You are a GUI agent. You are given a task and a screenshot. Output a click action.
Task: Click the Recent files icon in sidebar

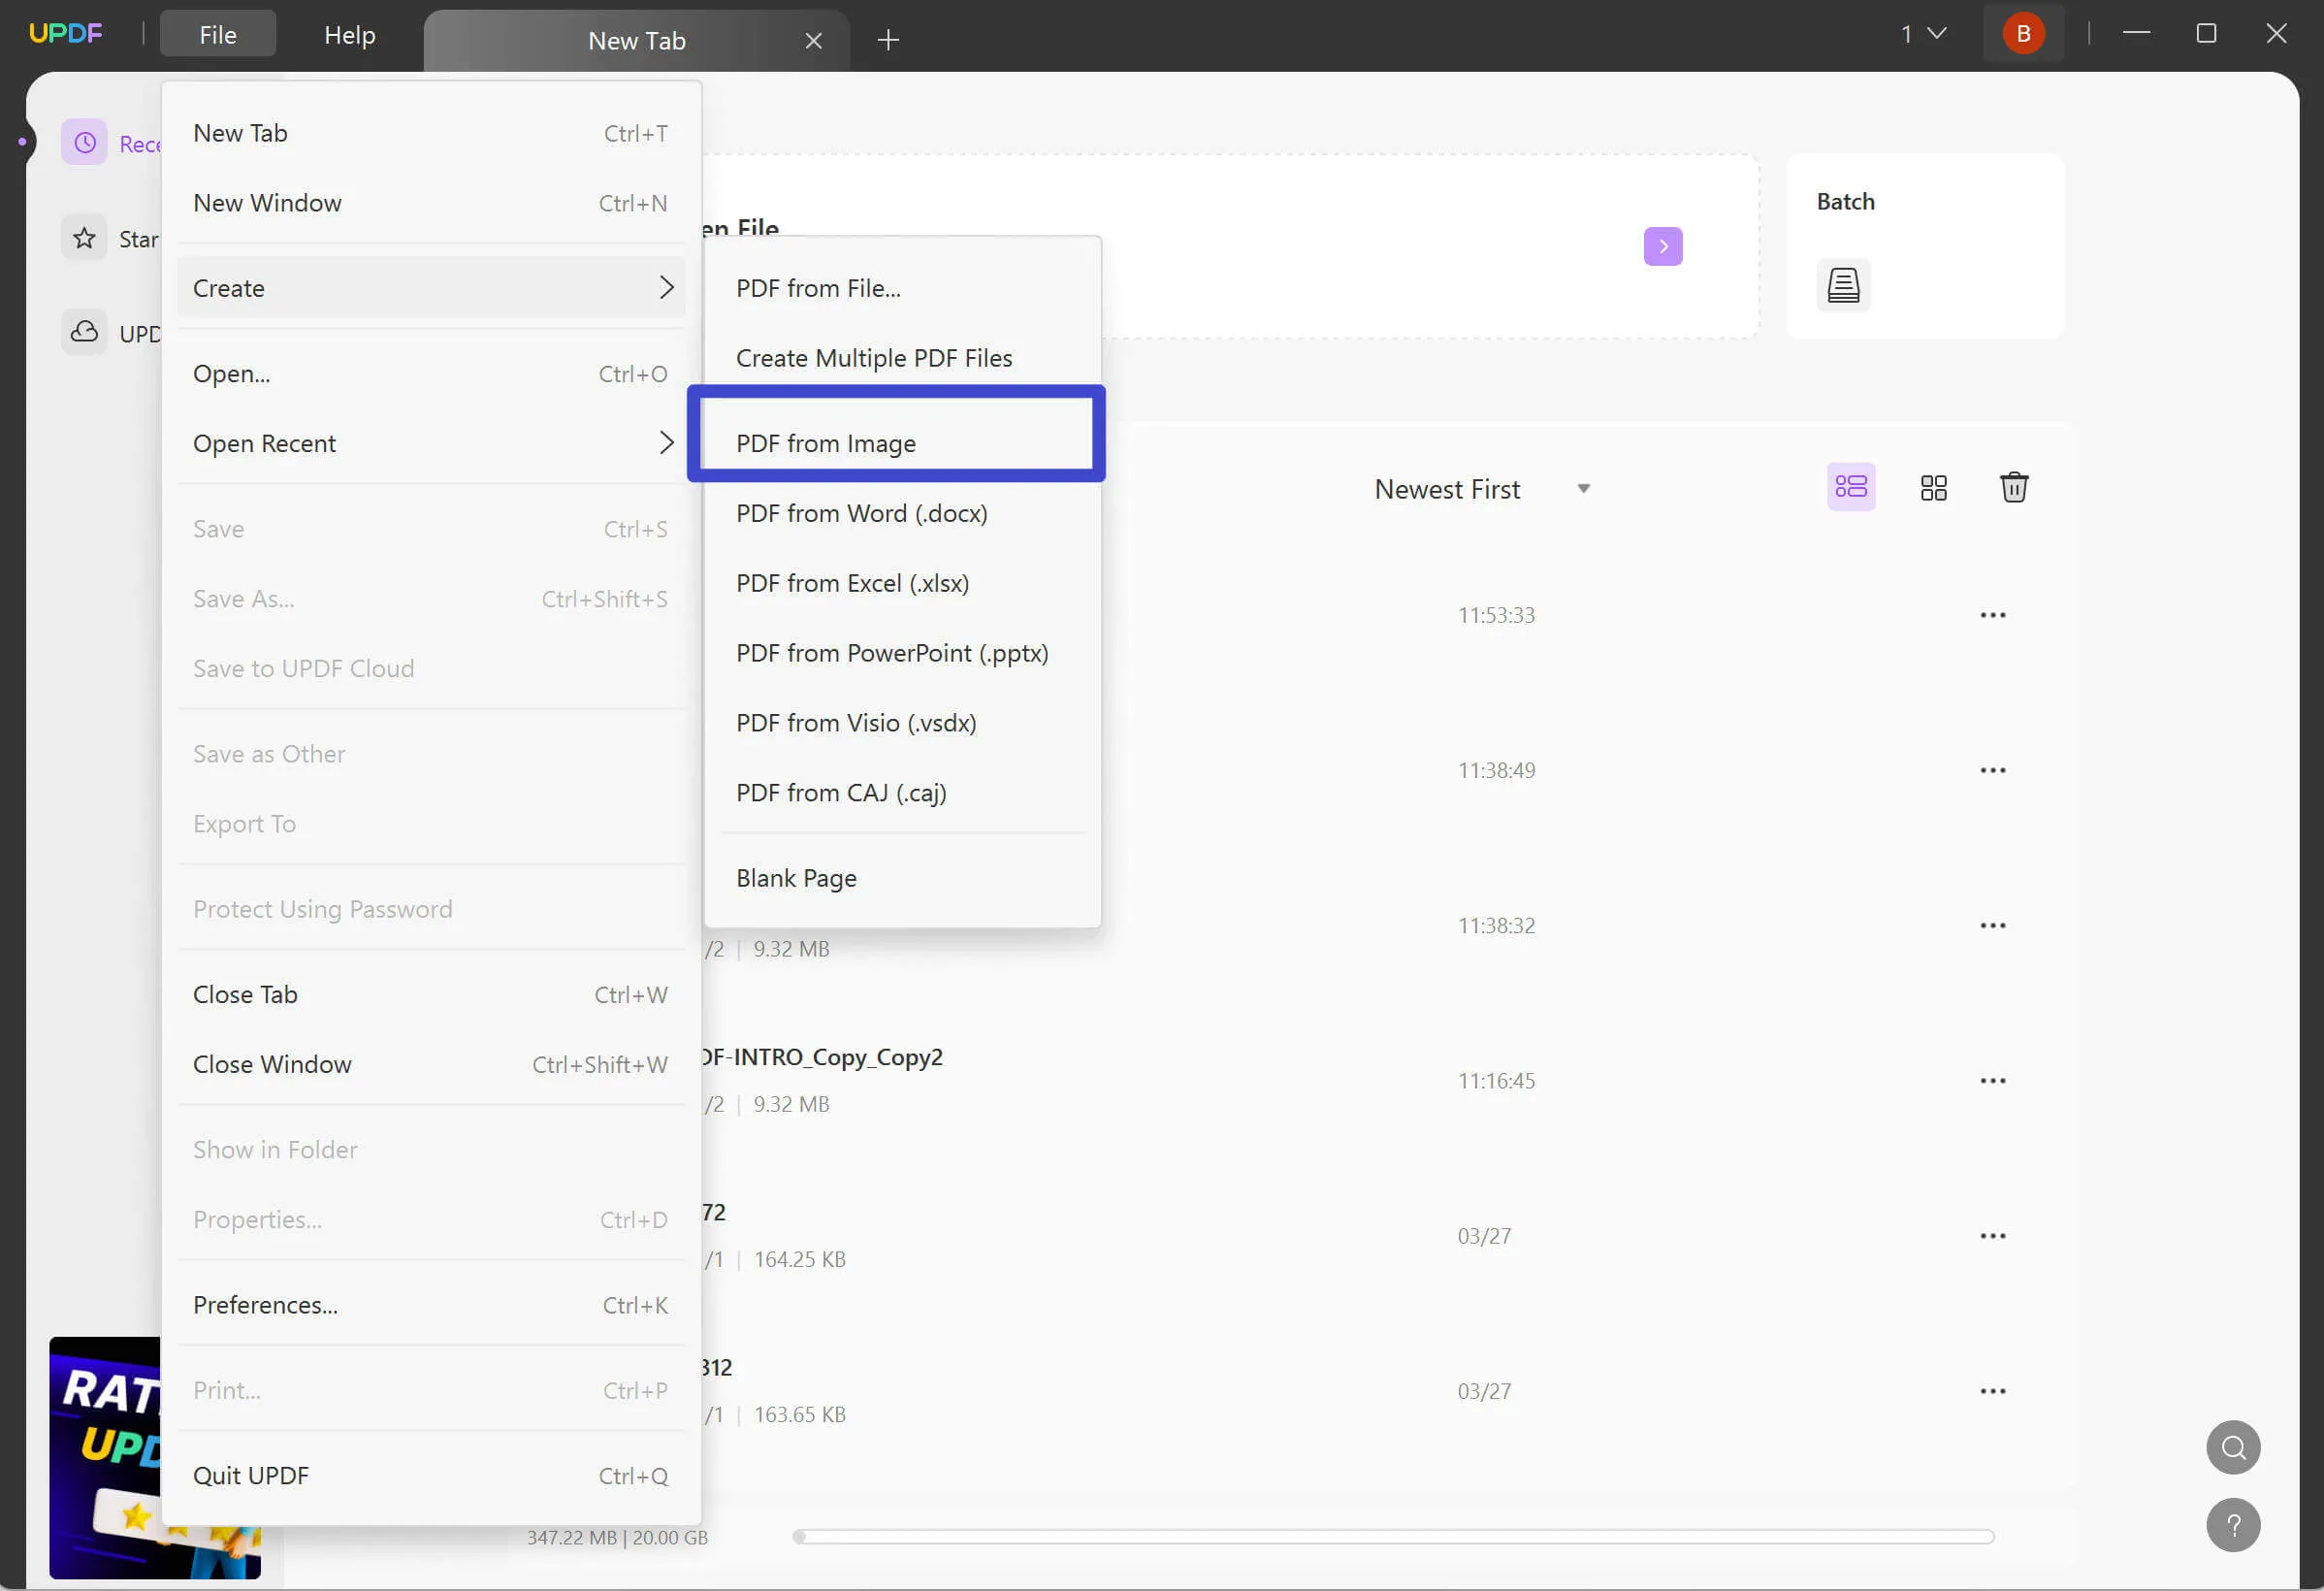83,142
